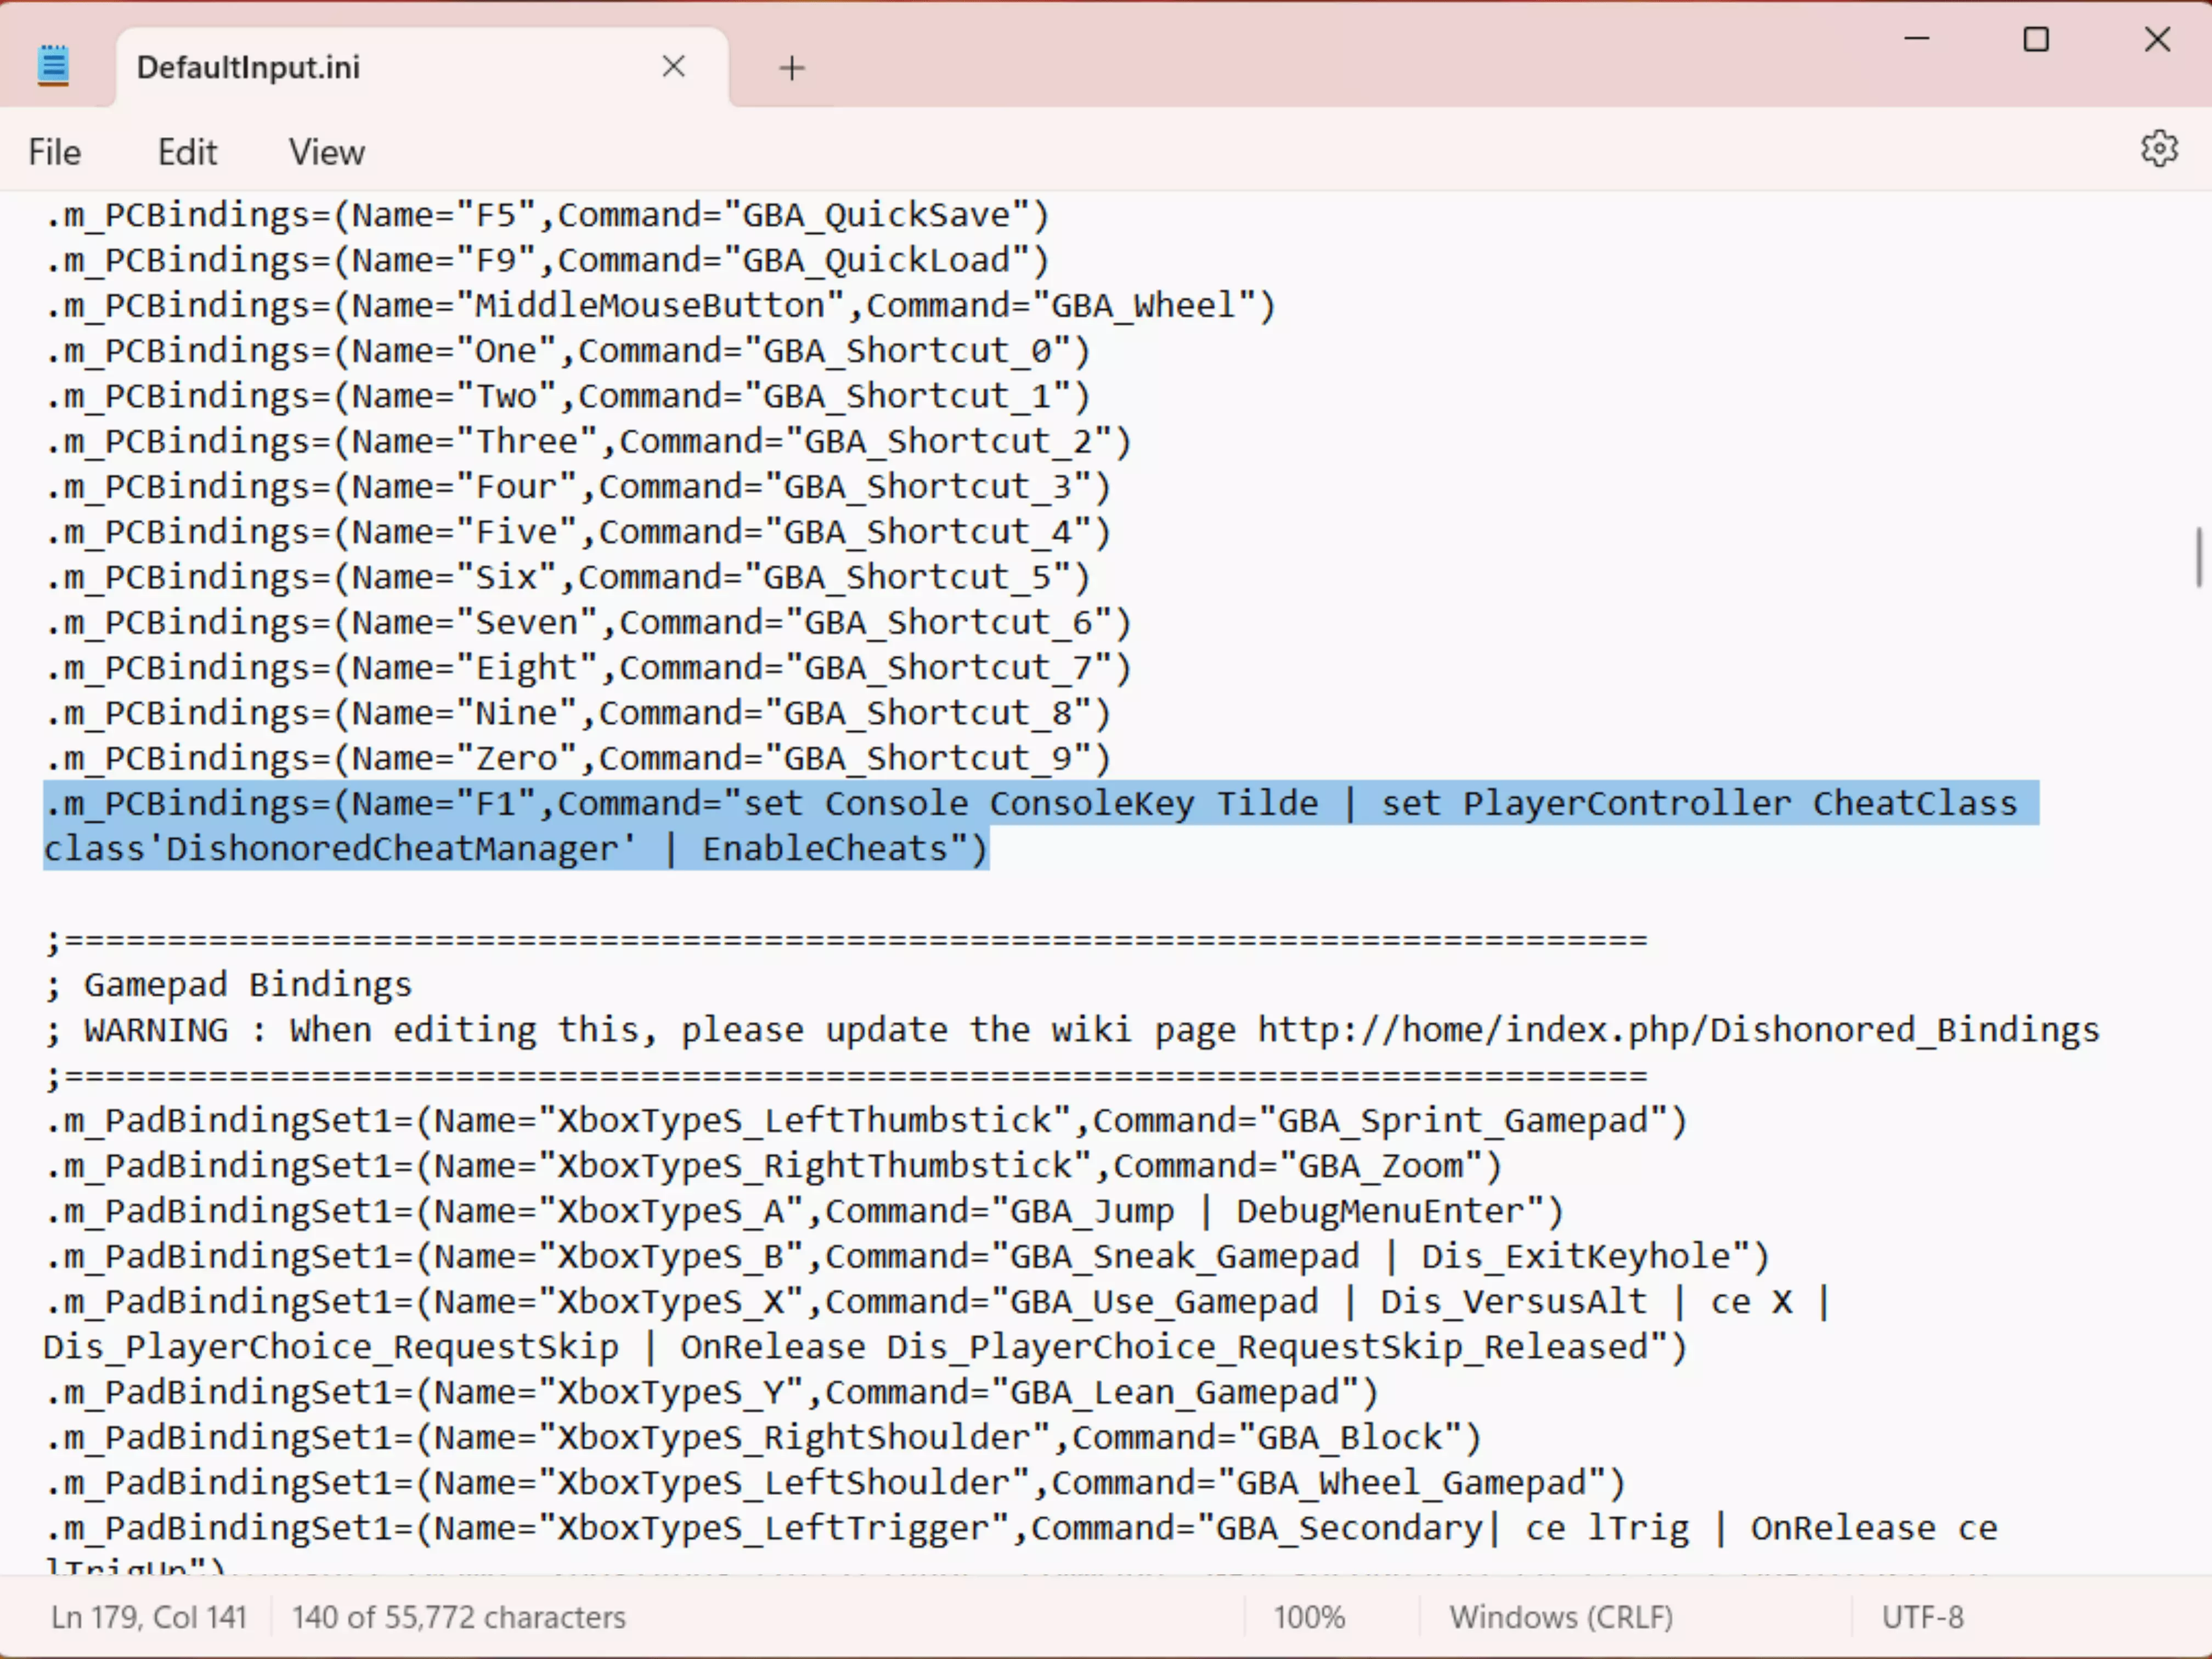Image resolution: width=2212 pixels, height=1659 pixels.
Task: Click the Ln 179, Col 141 indicator
Action: [x=149, y=1617]
